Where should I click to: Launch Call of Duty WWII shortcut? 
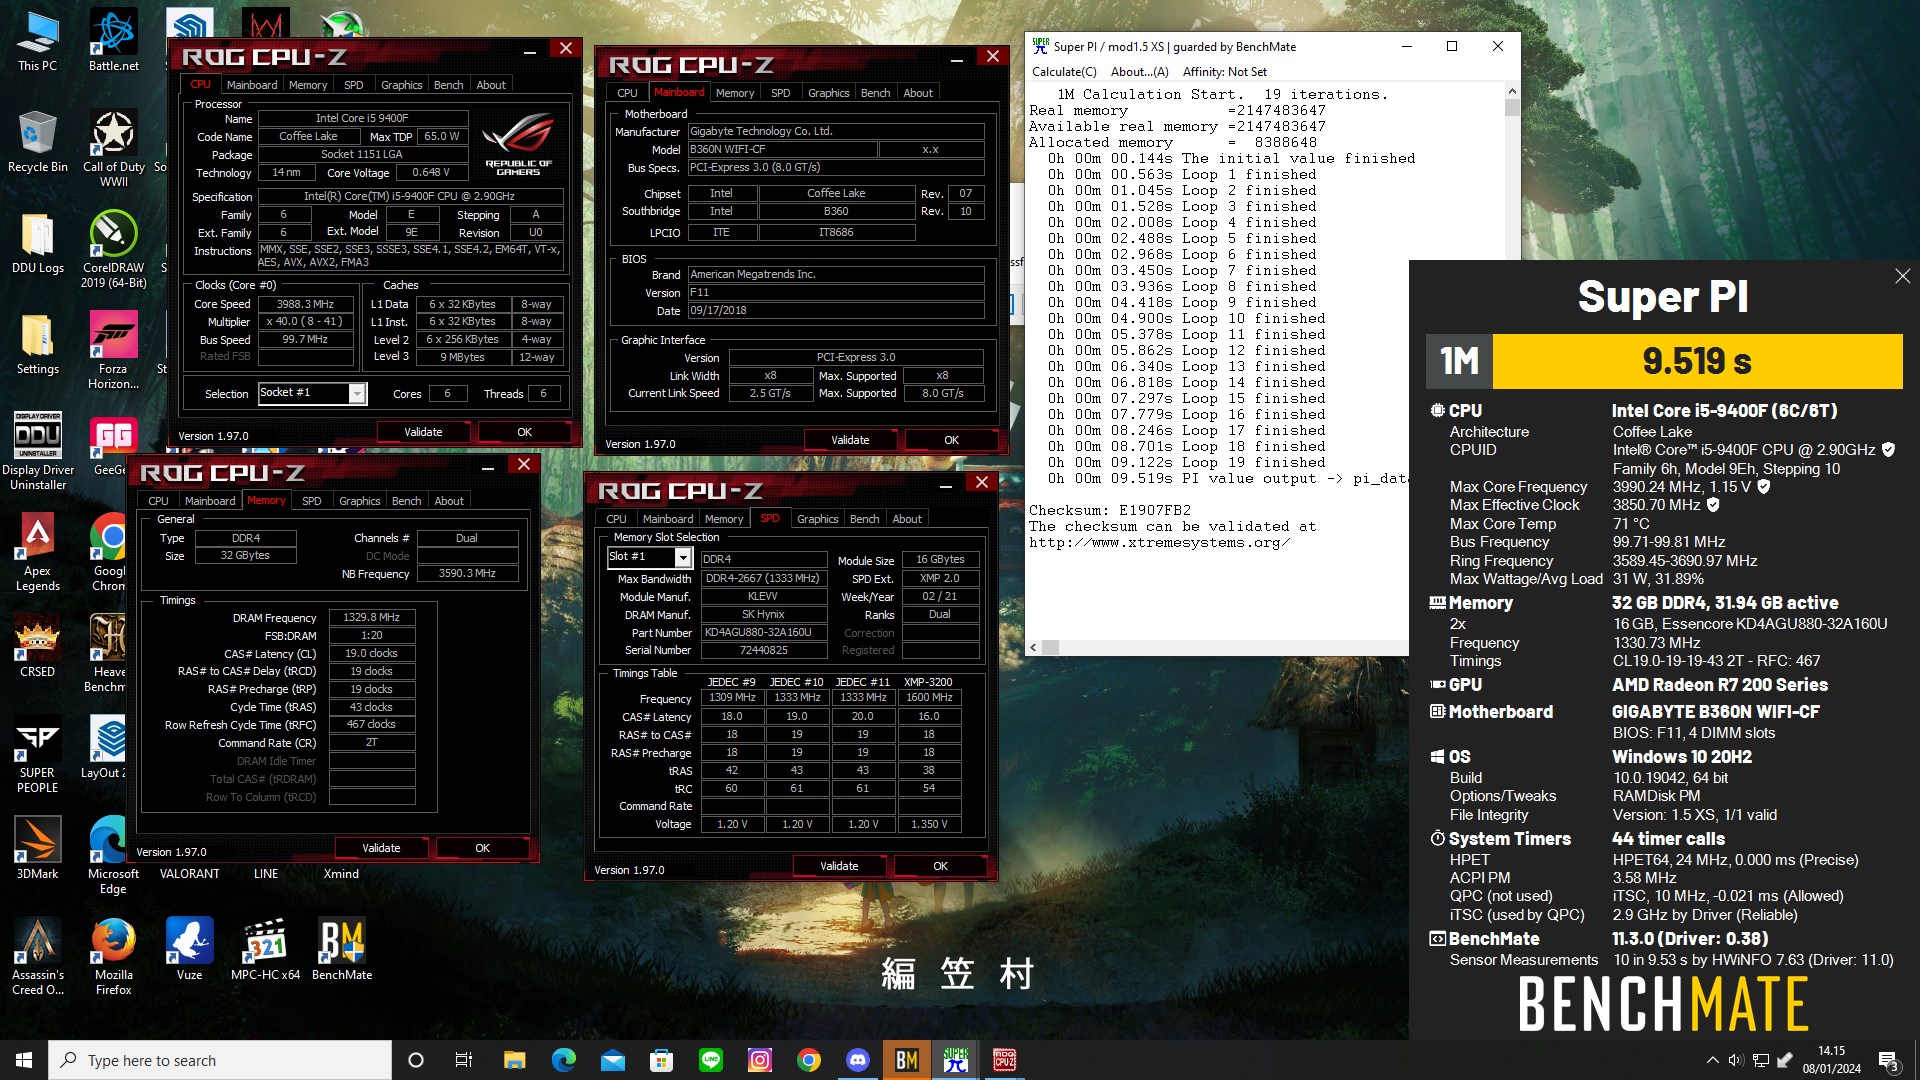point(113,148)
